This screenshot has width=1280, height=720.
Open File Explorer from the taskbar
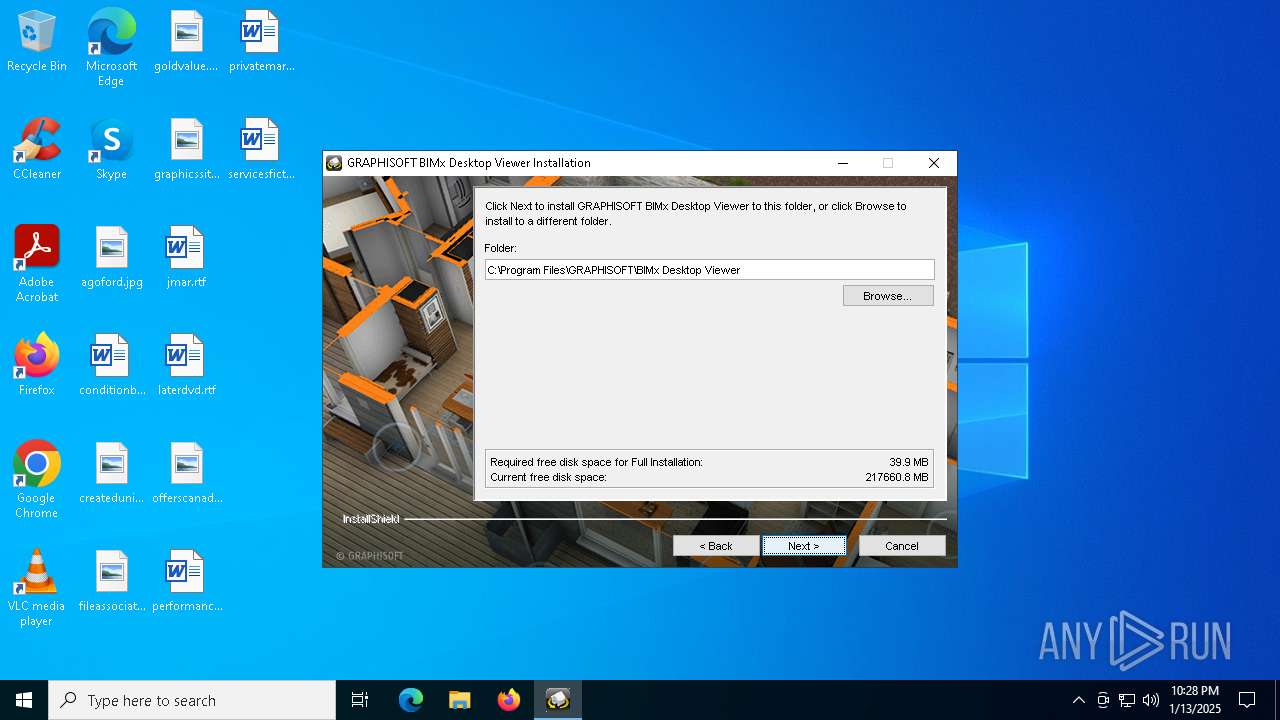460,700
